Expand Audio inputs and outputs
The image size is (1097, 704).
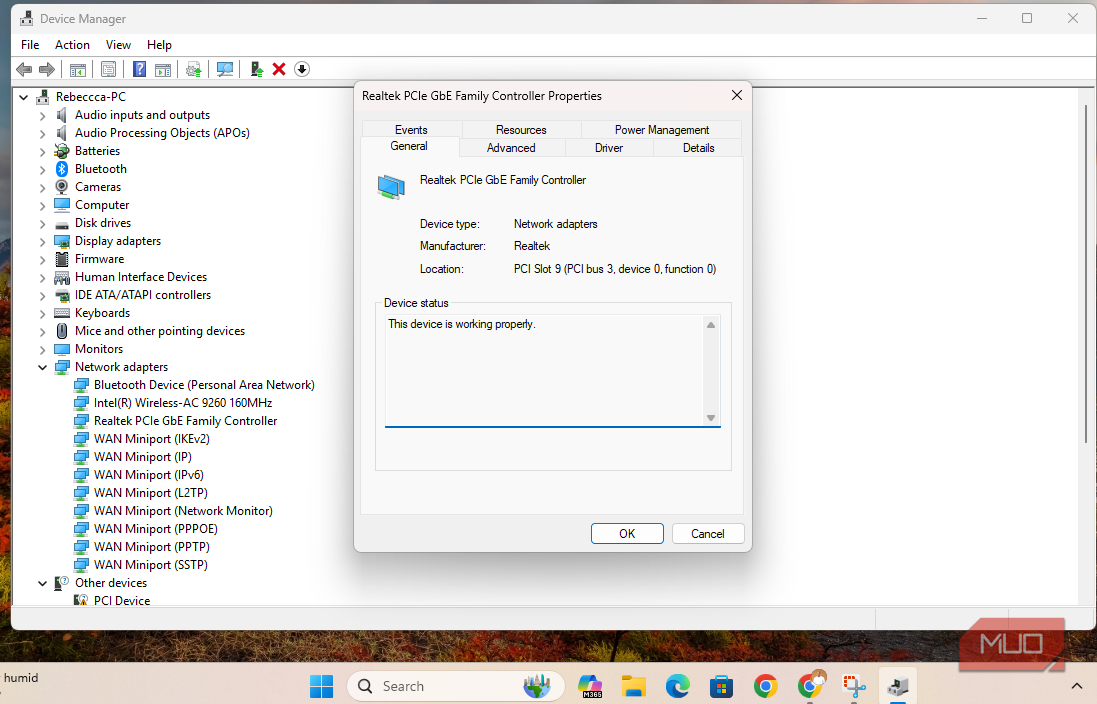(x=43, y=115)
